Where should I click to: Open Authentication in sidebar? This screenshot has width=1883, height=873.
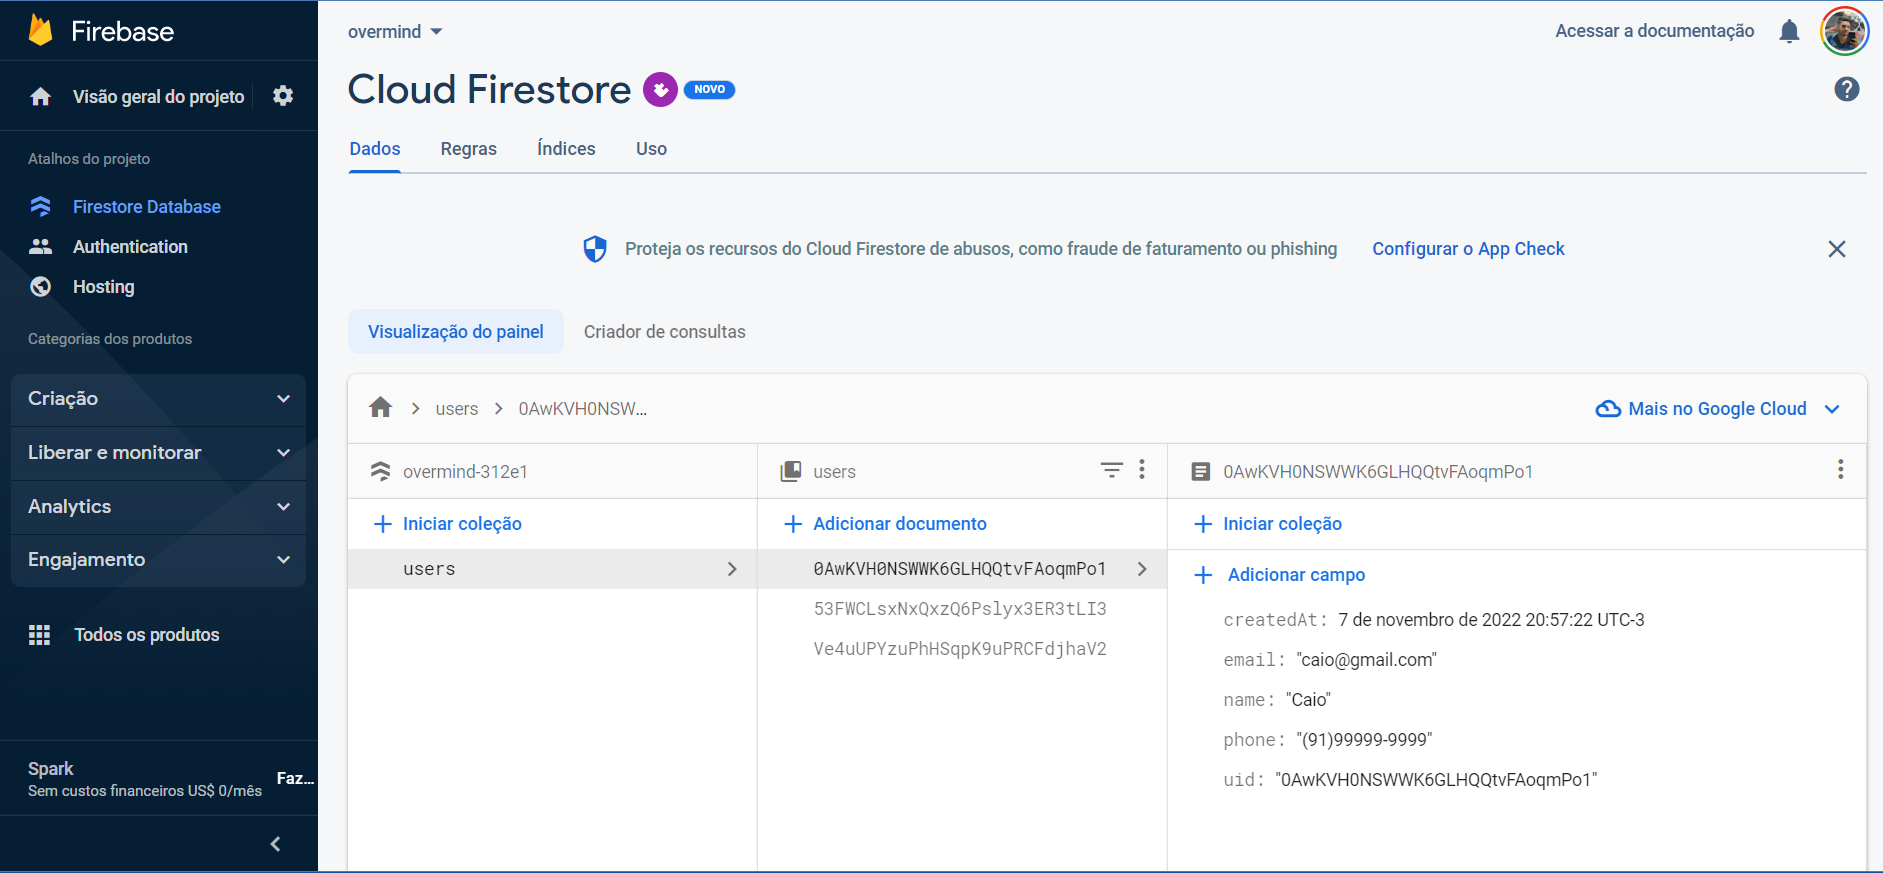pyautogui.click(x=130, y=247)
